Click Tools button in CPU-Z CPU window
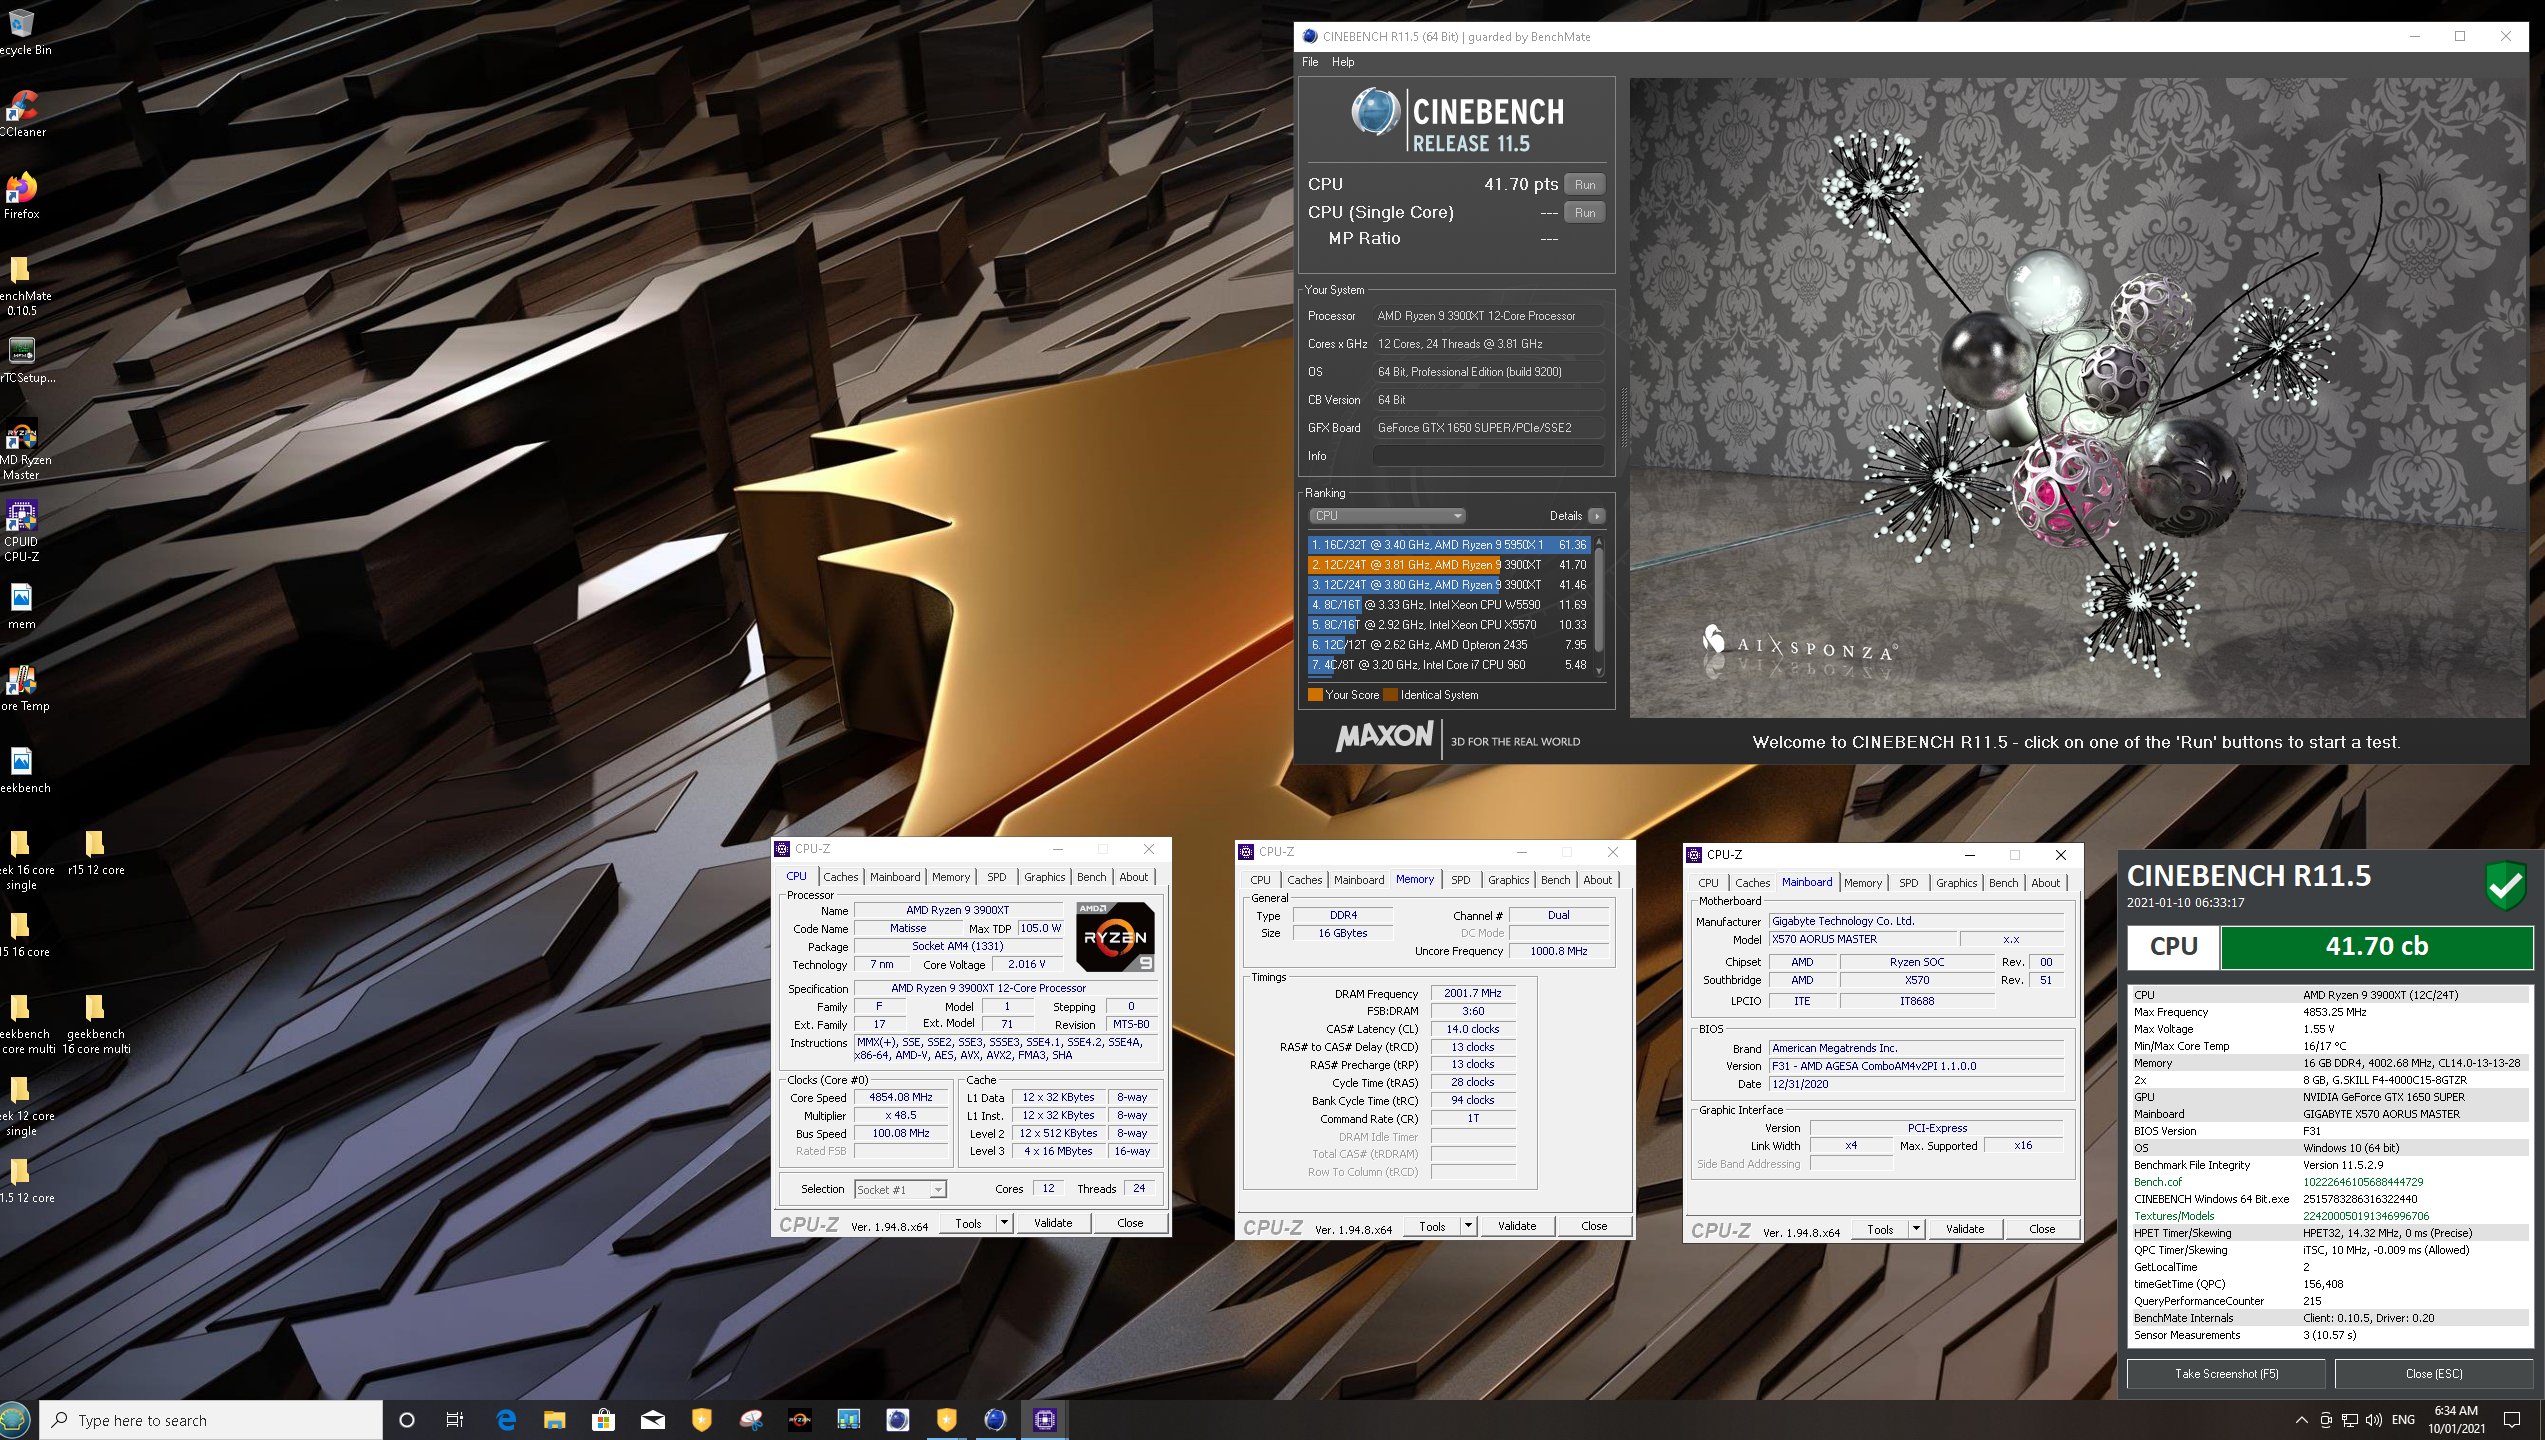Screen dimensions: 2545x1440 [x=968, y=1223]
